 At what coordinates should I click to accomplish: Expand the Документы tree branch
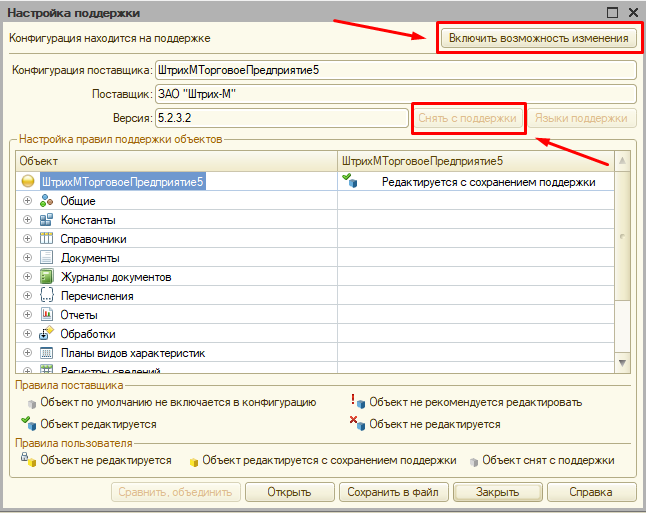click(x=27, y=258)
